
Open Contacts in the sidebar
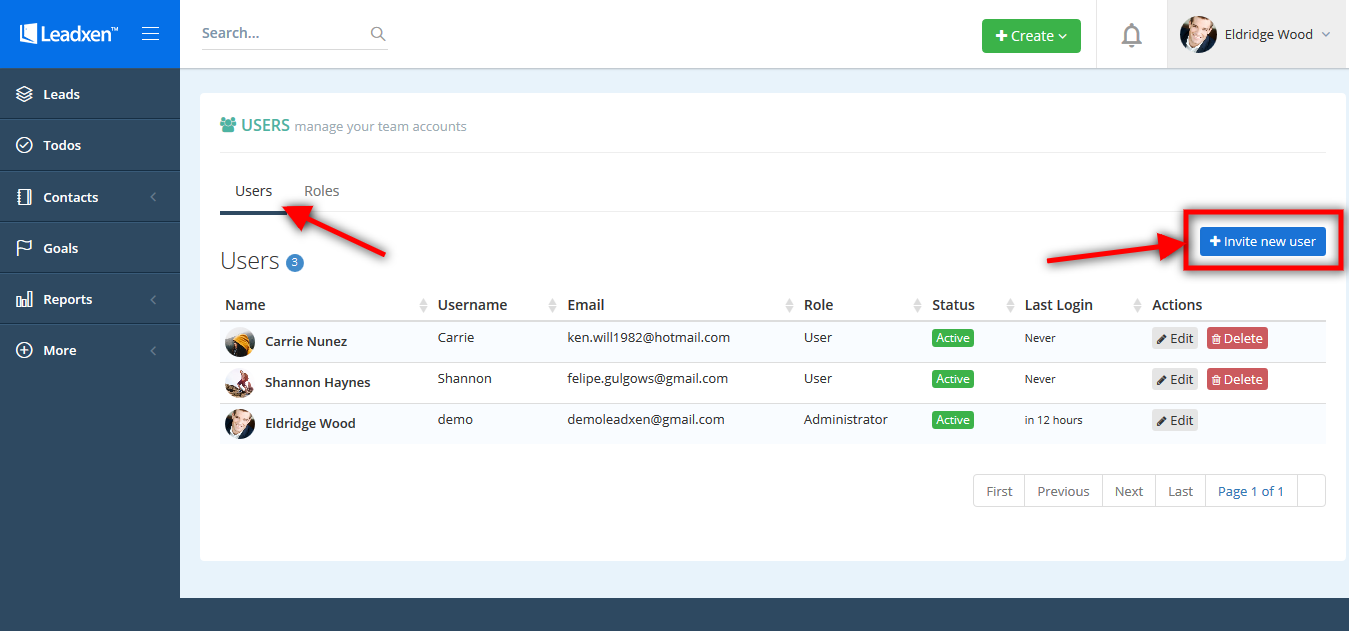click(x=90, y=197)
